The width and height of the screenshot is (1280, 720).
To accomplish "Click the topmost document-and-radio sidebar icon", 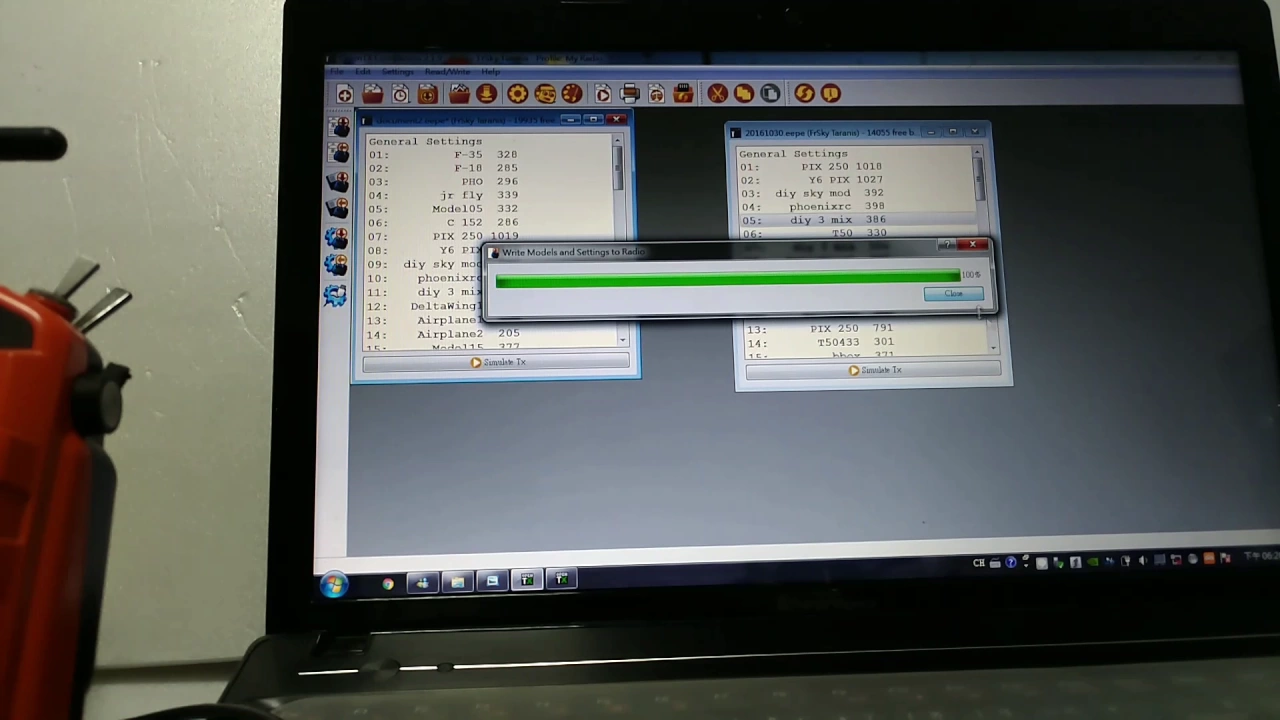I will 336,127.
